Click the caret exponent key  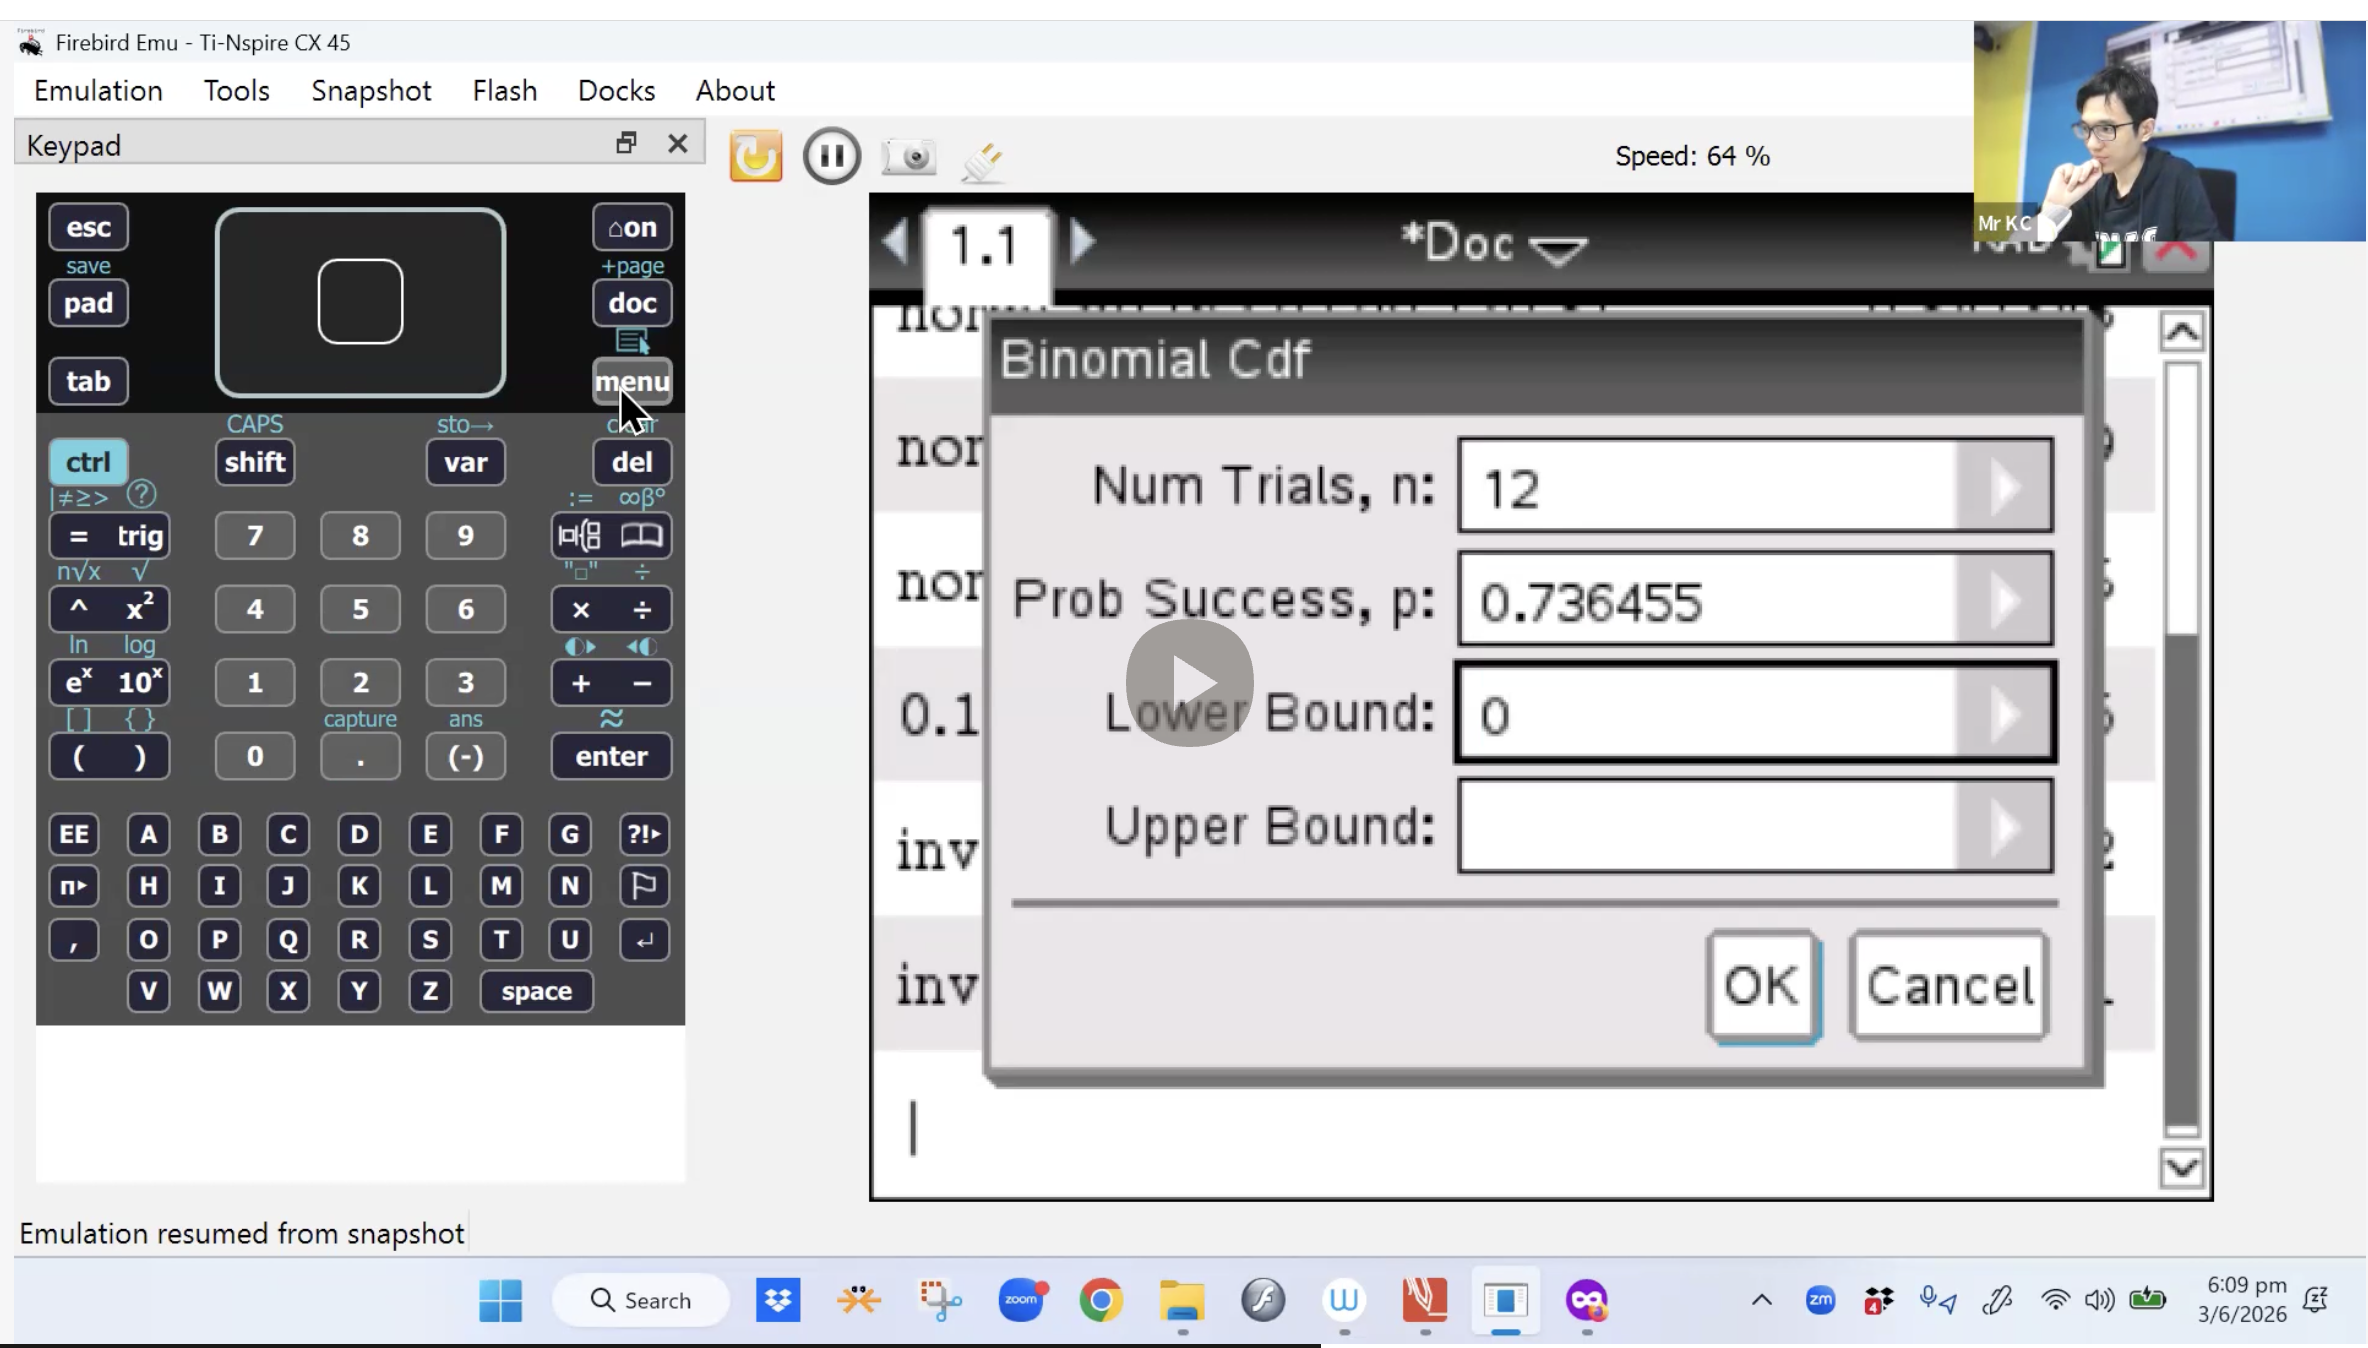click(x=79, y=609)
